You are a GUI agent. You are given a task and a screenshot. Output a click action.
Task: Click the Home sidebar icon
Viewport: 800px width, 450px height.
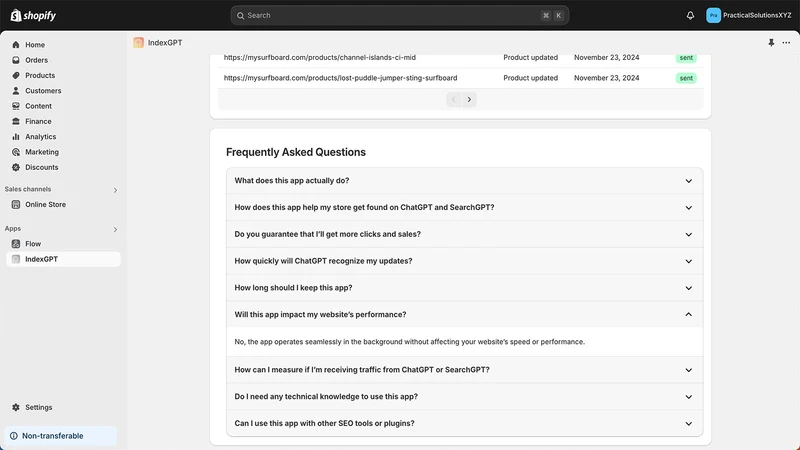click(16, 45)
